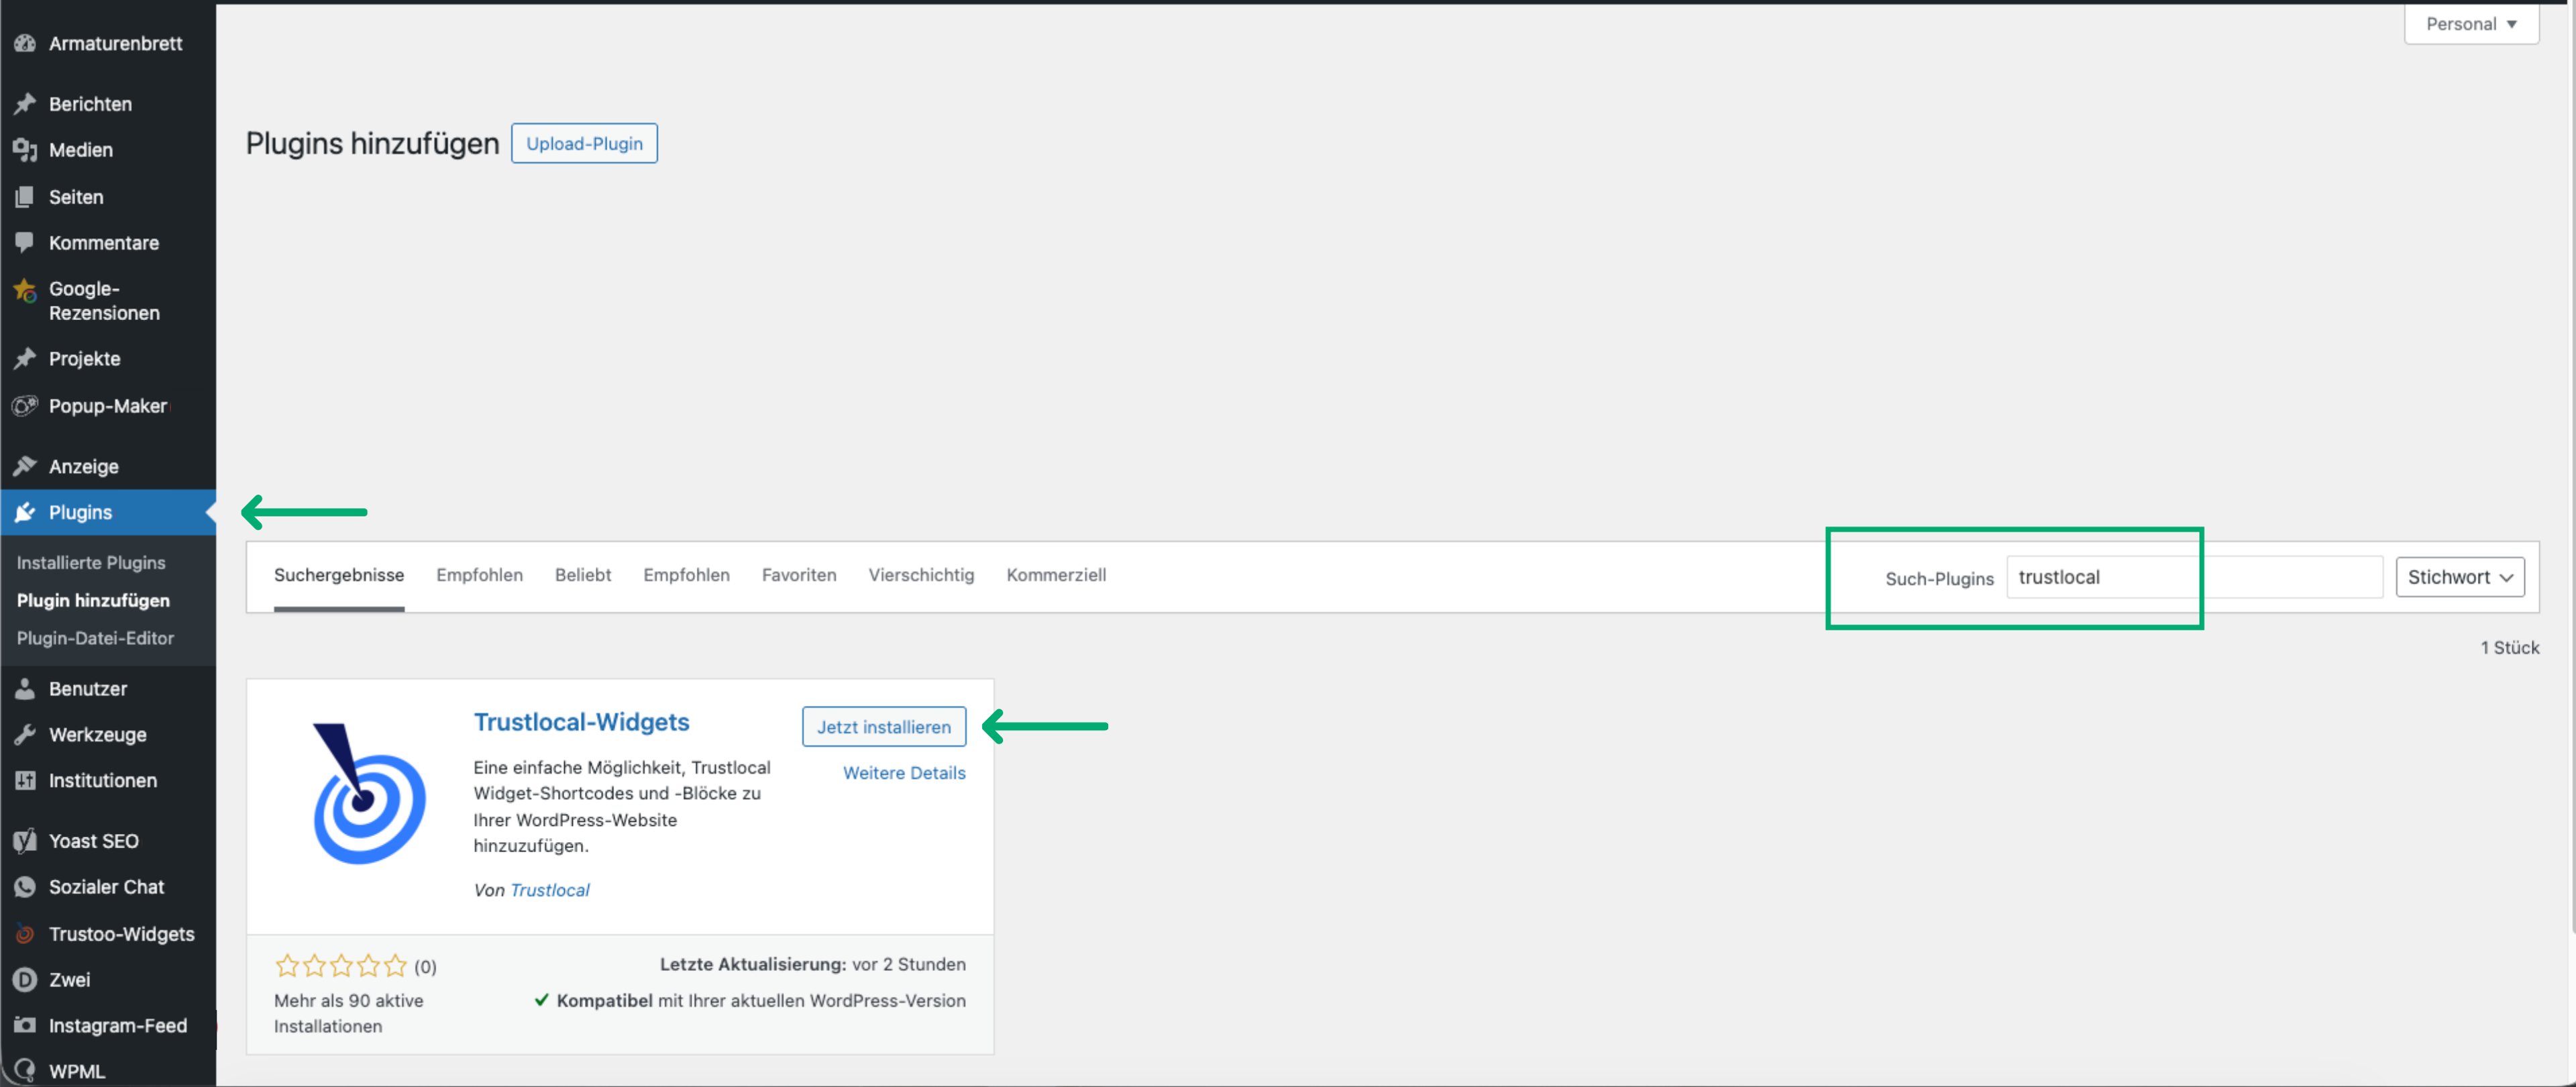Switch to the Suchergebnisse tab
2576x1087 pixels.
339,575
